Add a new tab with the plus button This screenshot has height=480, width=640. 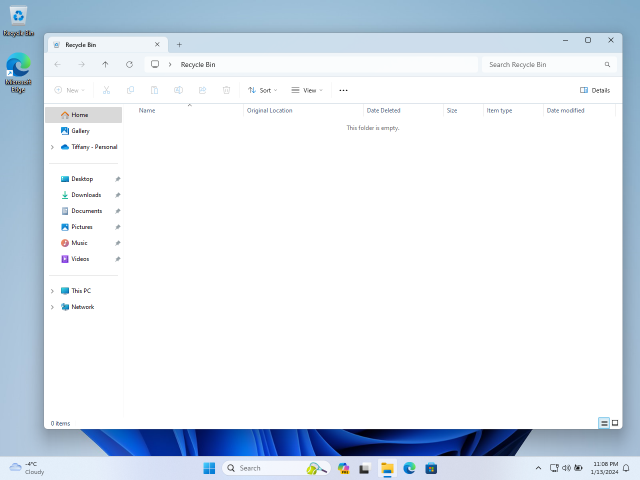coord(179,44)
